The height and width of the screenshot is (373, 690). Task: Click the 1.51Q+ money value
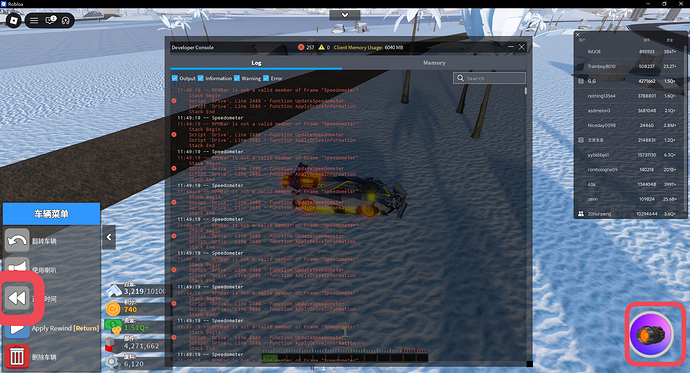pyautogui.click(x=137, y=328)
